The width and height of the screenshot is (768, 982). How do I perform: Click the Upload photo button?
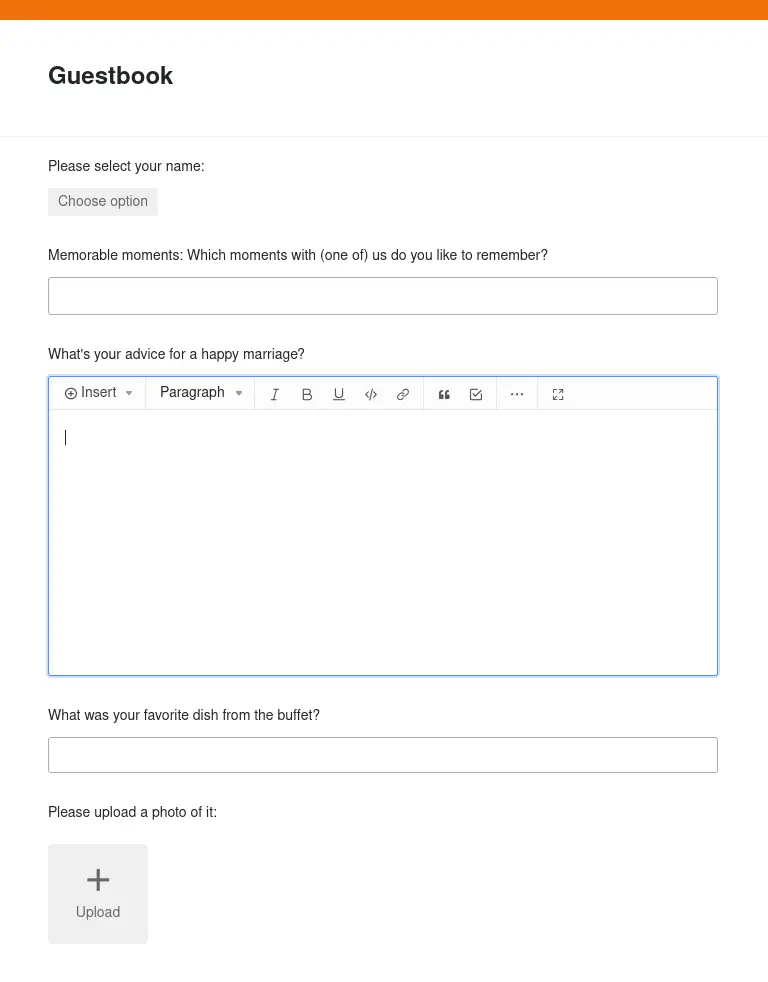click(x=98, y=894)
